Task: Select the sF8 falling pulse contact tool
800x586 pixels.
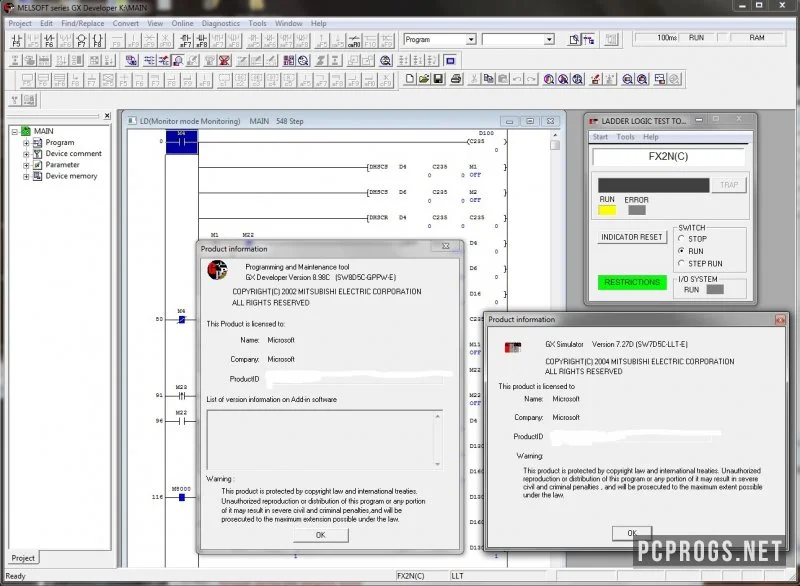Action: pyautogui.click(x=202, y=40)
